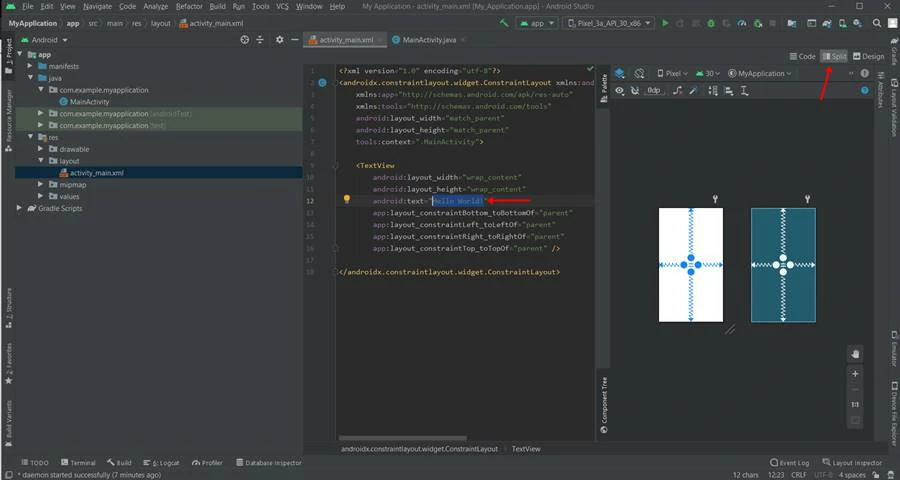Open project panel settings gear

click(280, 40)
